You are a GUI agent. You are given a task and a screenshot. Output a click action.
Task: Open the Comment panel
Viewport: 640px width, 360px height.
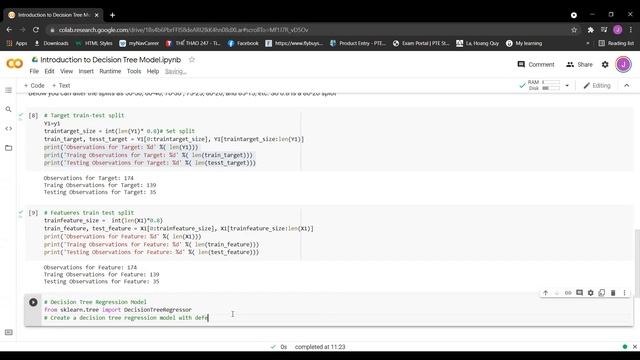(536, 64)
